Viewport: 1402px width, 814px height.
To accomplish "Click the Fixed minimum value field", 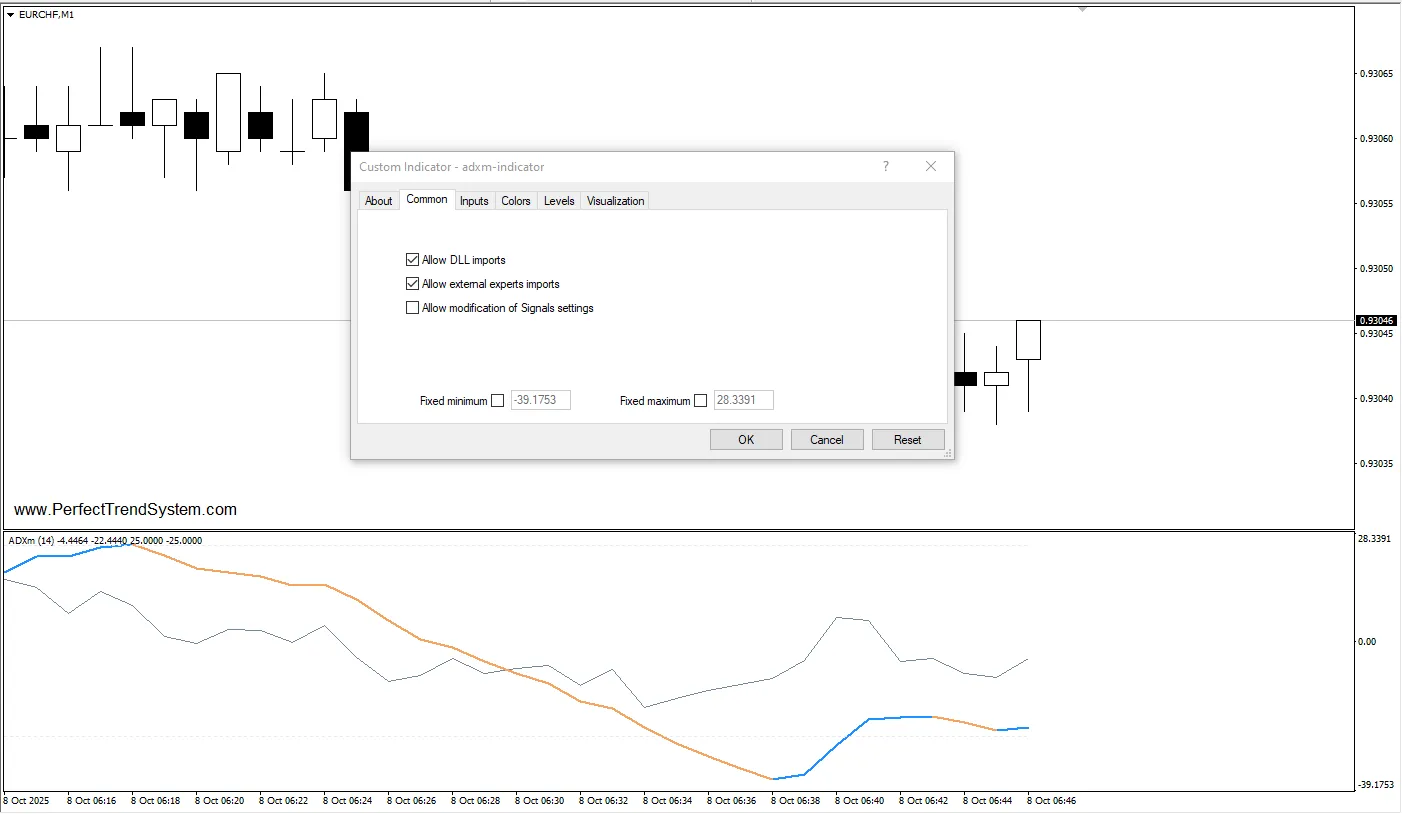I will tap(540, 401).
